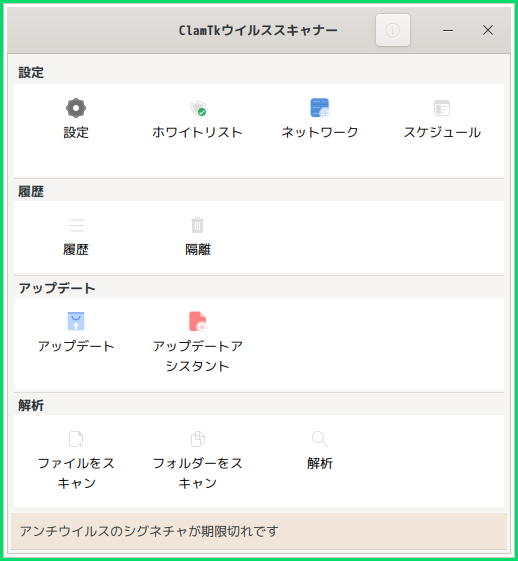This screenshot has height=561, width=518.
Task: Click the 解析 magnifying glass icon
Action: tap(319, 439)
